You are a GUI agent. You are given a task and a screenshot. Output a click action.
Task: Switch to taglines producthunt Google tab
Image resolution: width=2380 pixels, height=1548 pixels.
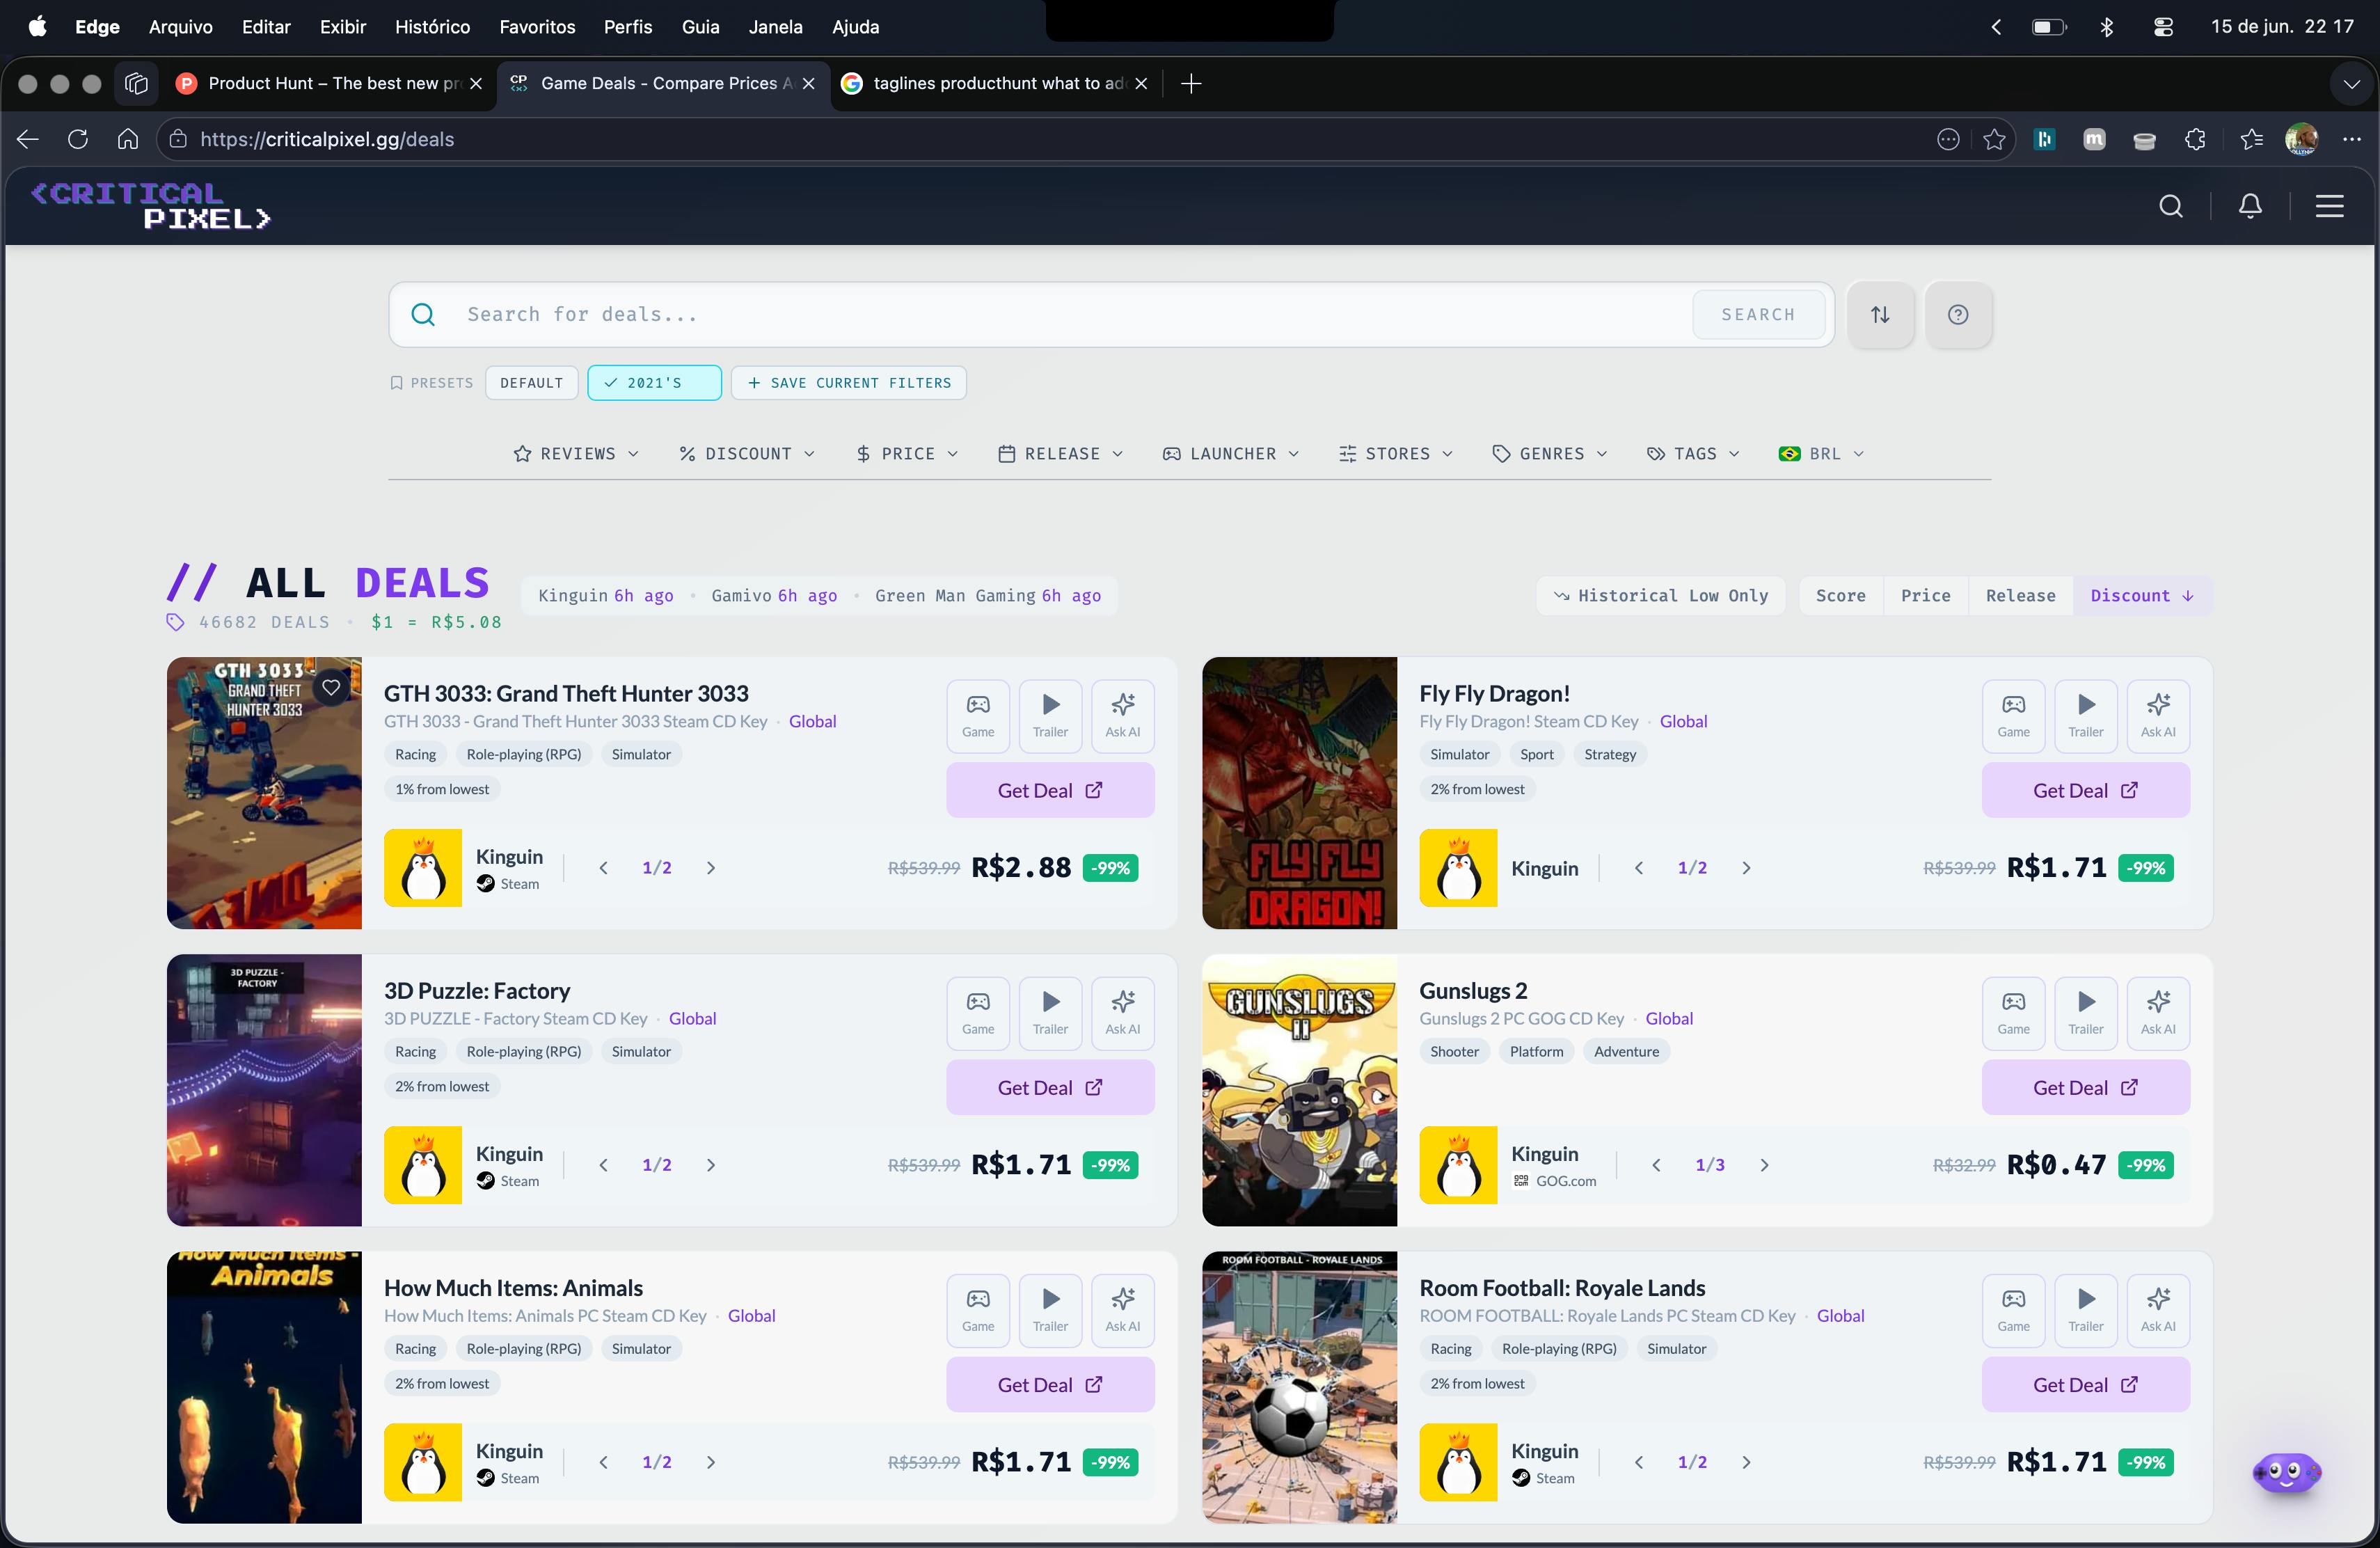(996, 83)
